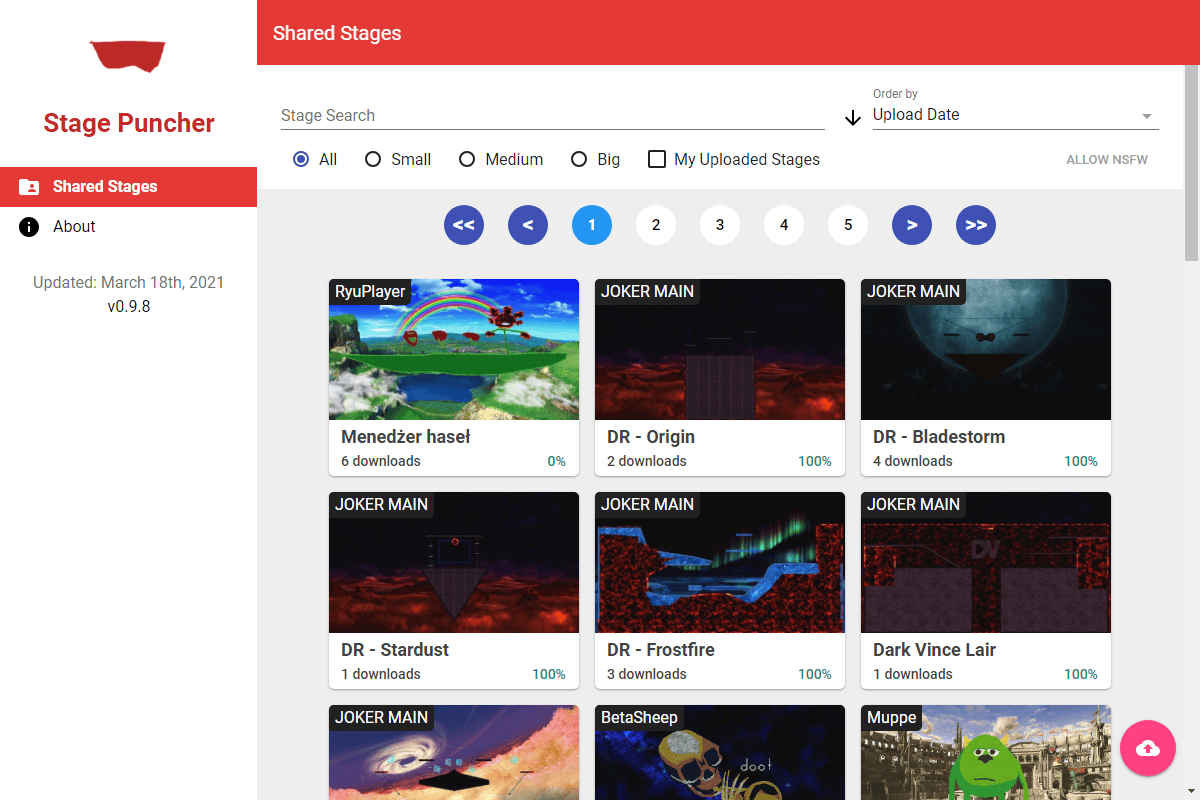The width and height of the screenshot is (1200, 800).
Task: Toggle sort direction arrow icon
Action: (x=853, y=118)
